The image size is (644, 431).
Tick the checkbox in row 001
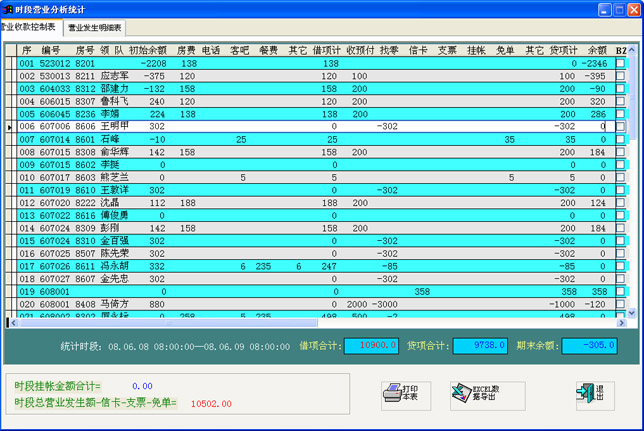click(620, 63)
